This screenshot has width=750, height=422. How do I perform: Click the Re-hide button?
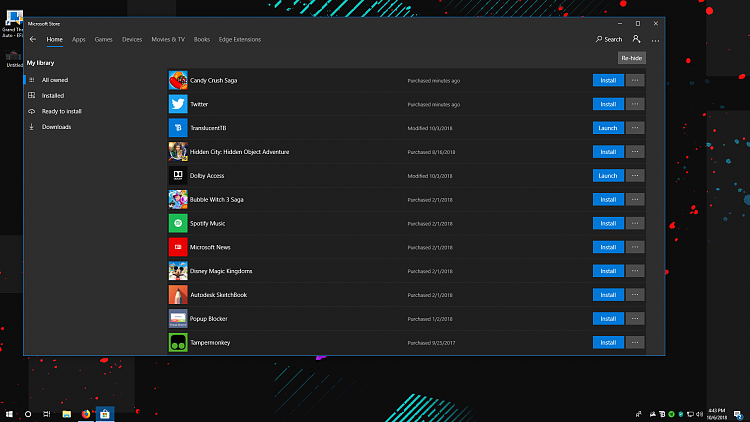pyautogui.click(x=631, y=58)
